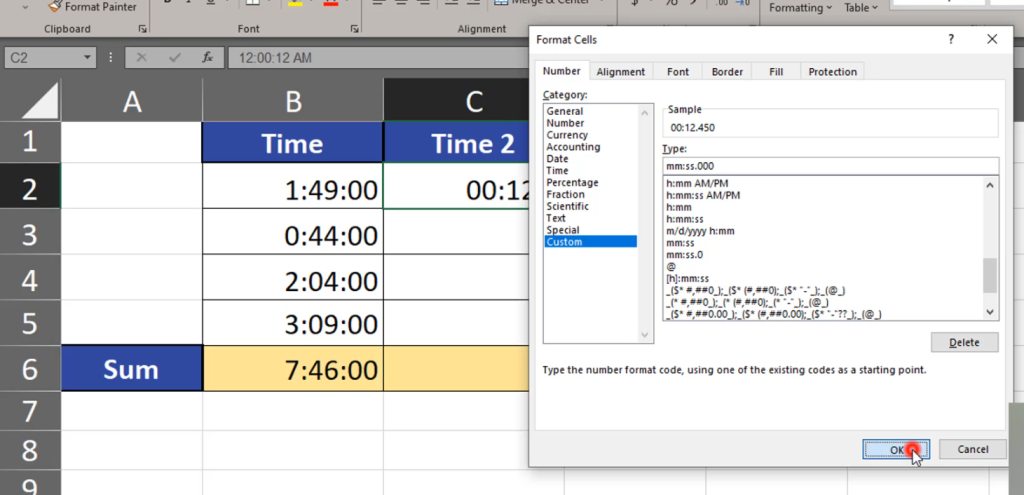Select the Time category in the list
The width and height of the screenshot is (1024, 495).
[557, 171]
